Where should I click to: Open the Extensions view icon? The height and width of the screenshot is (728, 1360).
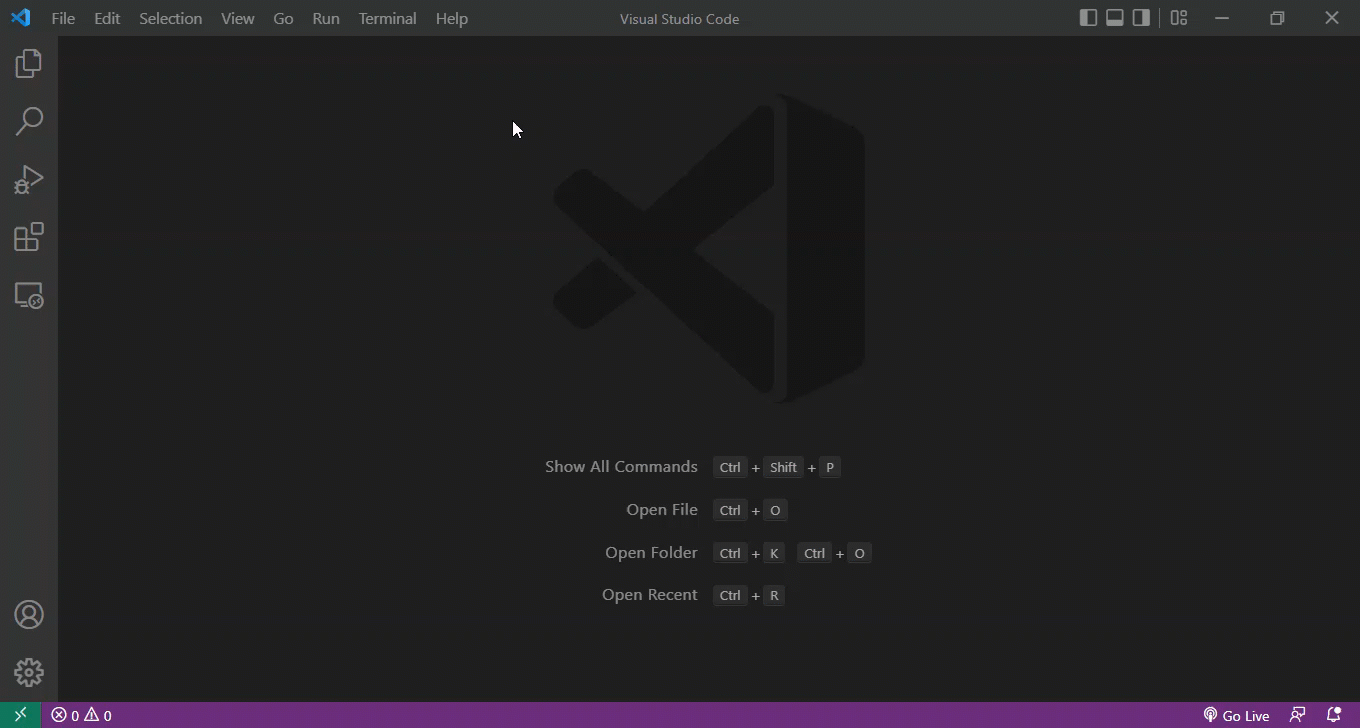coord(29,238)
